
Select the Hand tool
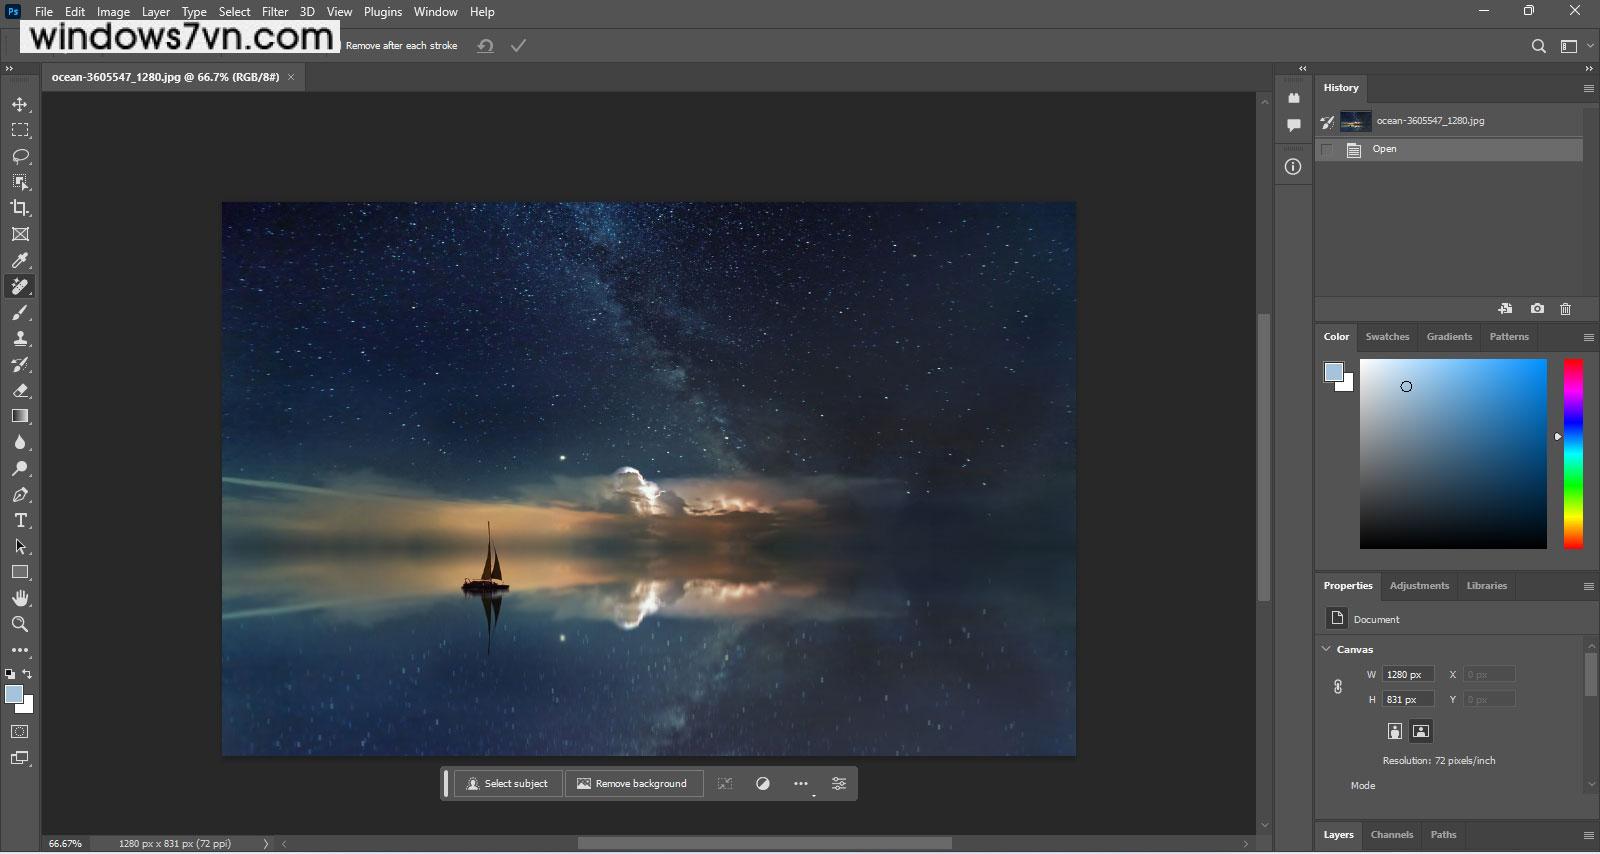coord(20,598)
